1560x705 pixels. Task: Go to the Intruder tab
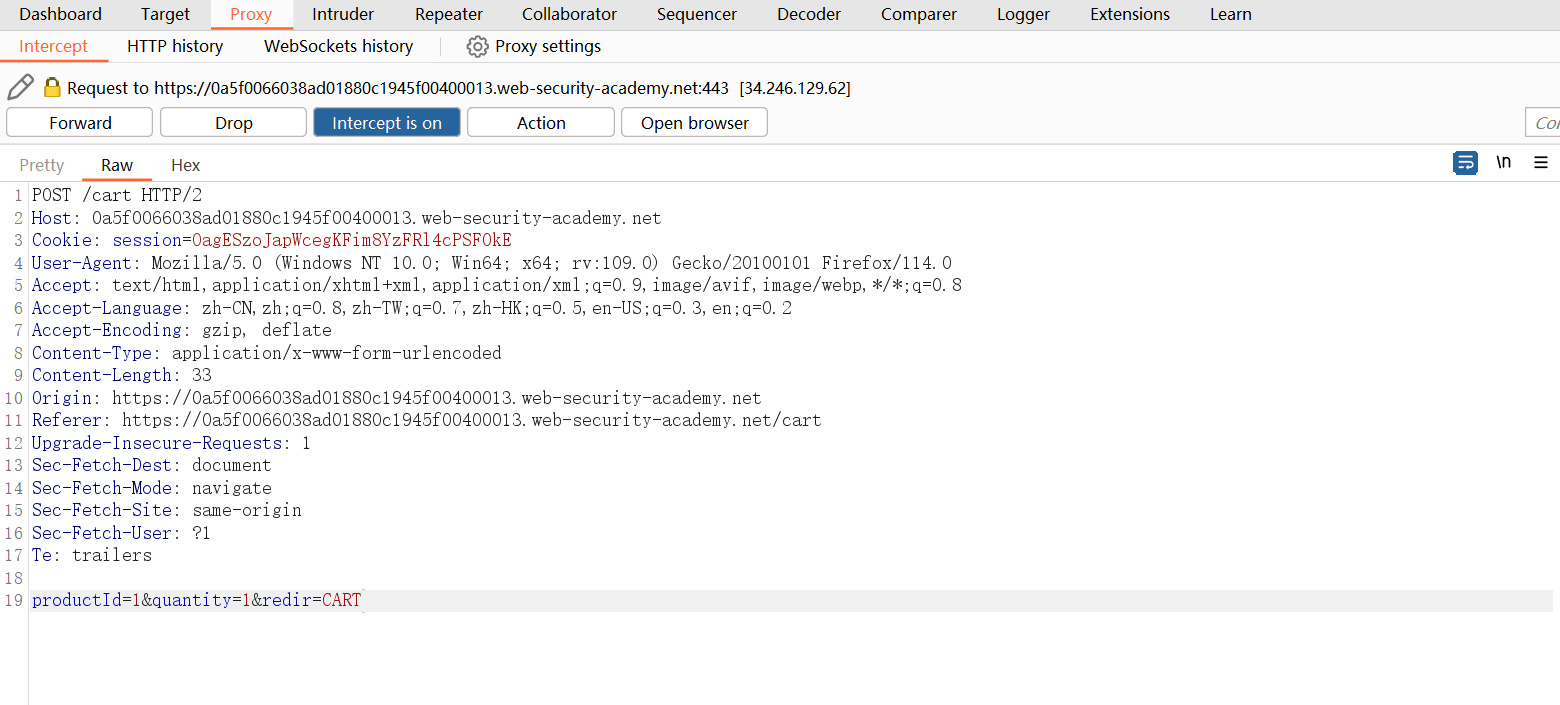pyautogui.click(x=343, y=14)
